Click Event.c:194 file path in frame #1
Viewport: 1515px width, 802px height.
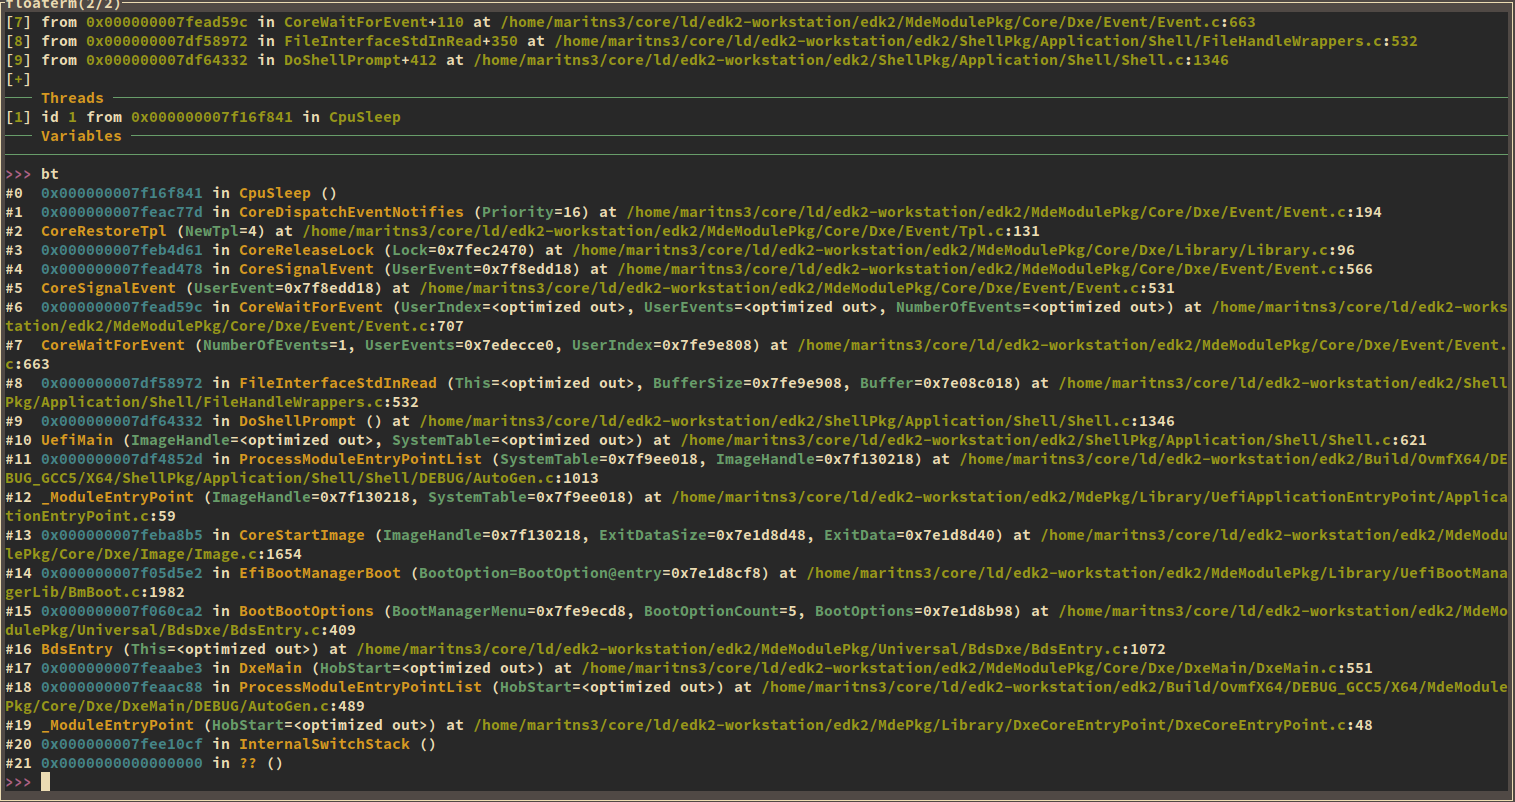1004,212
